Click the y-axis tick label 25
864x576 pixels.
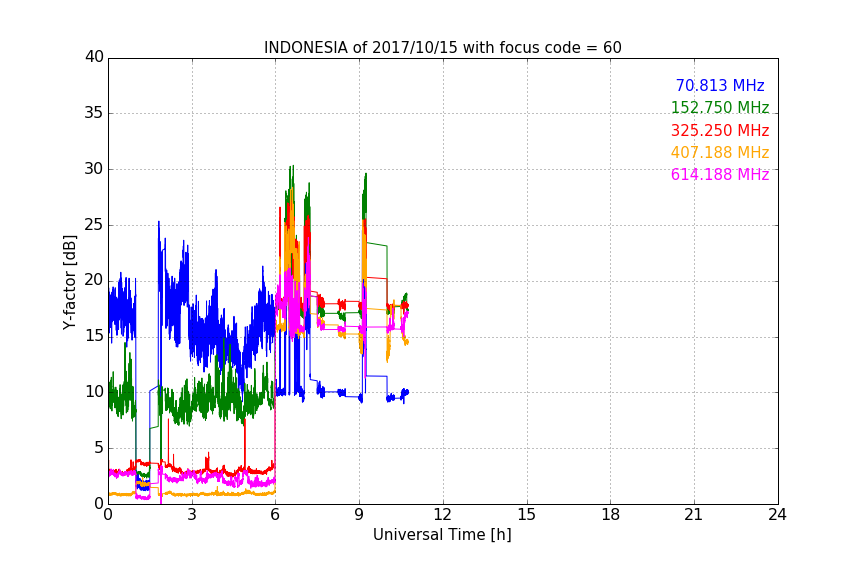pyautogui.click(x=94, y=224)
